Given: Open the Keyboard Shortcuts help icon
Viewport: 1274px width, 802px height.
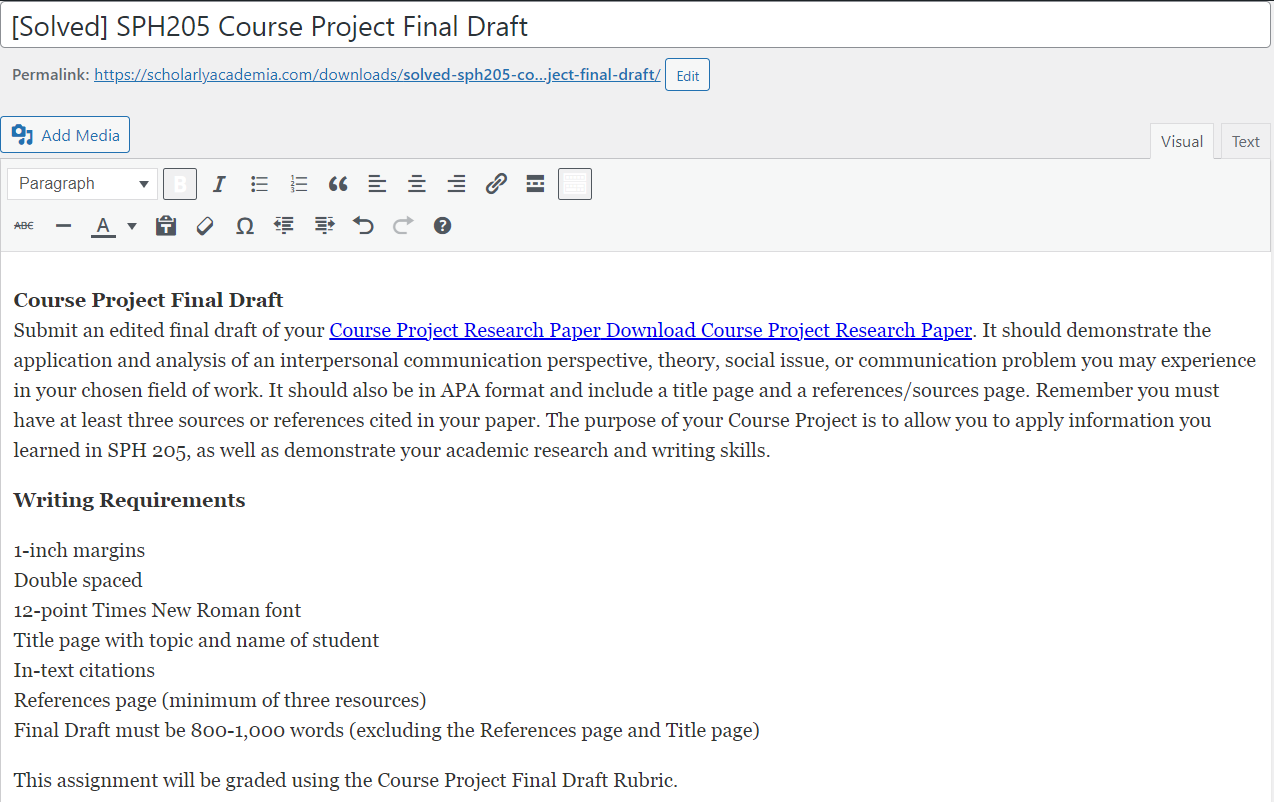Looking at the screenshot, I should point(442,226).
